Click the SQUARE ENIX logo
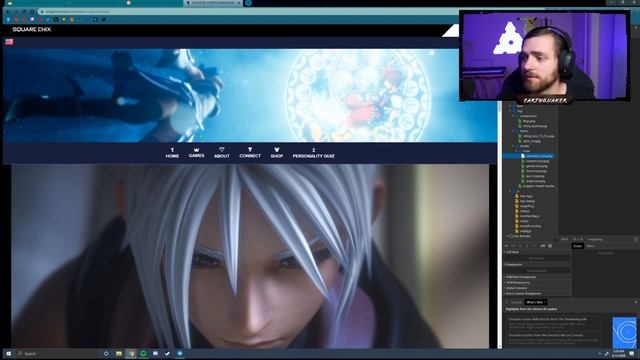 click(31, 29)
